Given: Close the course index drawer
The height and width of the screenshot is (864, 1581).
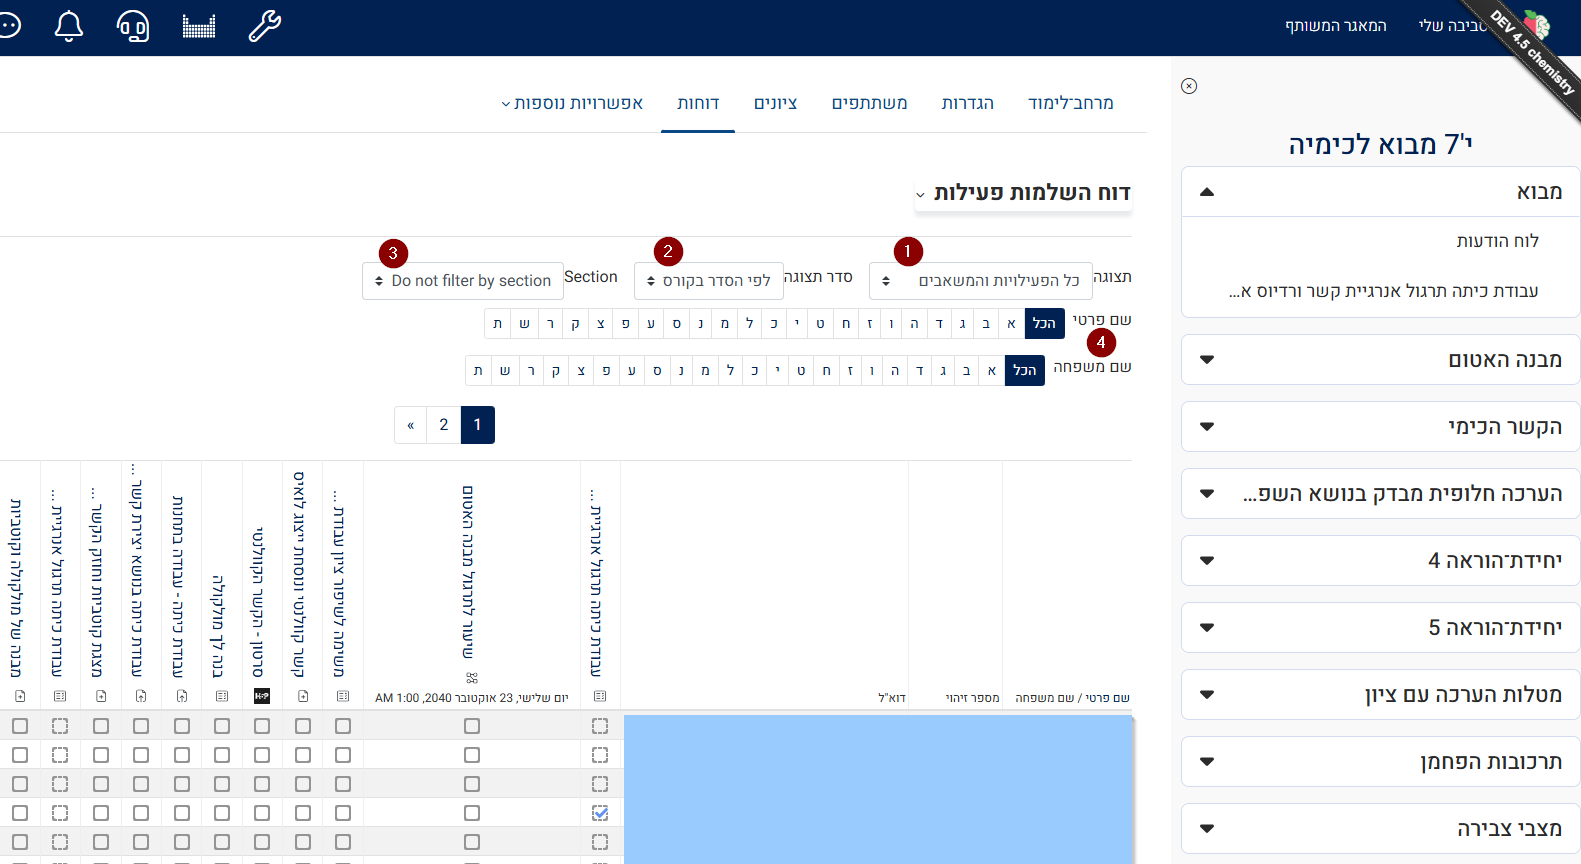Looking at the screenshot, I should 1189,86.
